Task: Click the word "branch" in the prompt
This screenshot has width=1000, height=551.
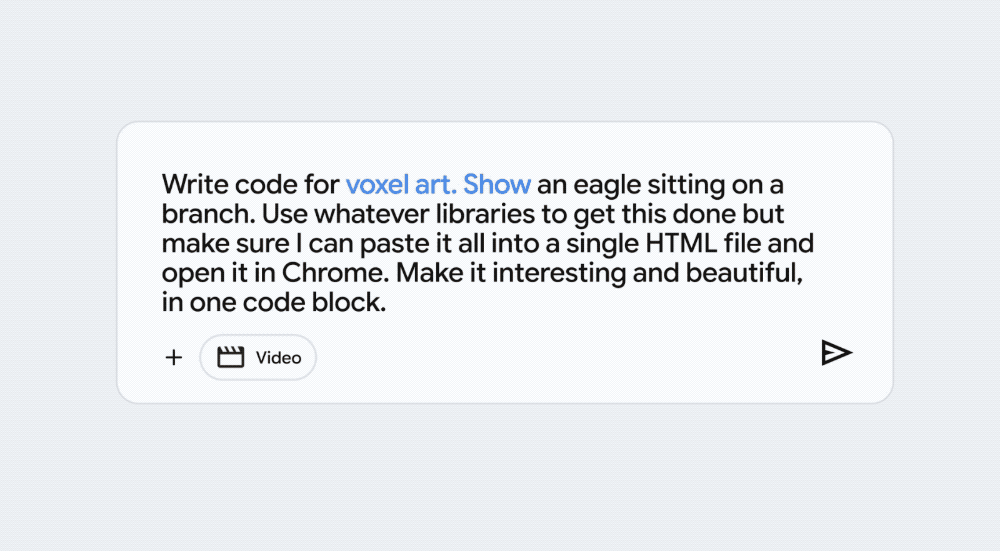Action: pyautogui.click(x=199, y=215)
